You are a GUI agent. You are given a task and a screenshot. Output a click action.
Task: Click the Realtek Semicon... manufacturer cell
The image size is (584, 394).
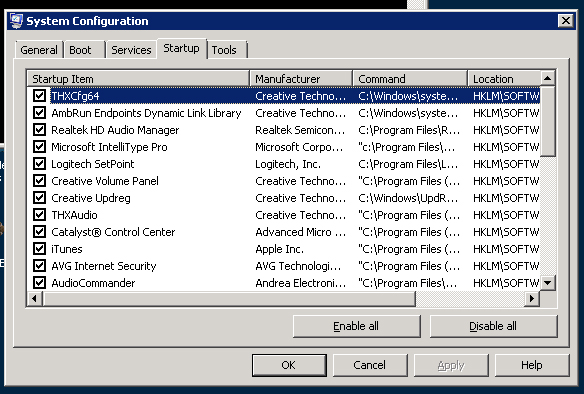click(300, 130)
